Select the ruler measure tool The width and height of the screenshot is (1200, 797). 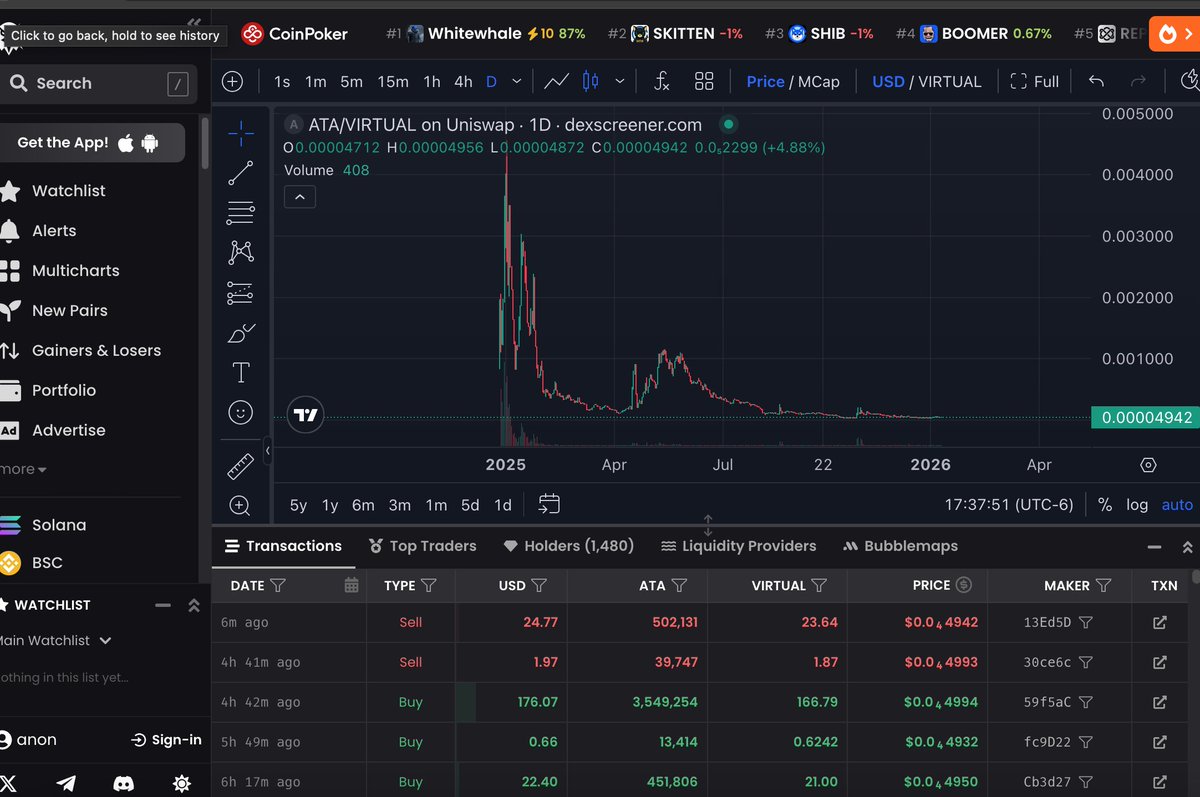coord(241,466)
